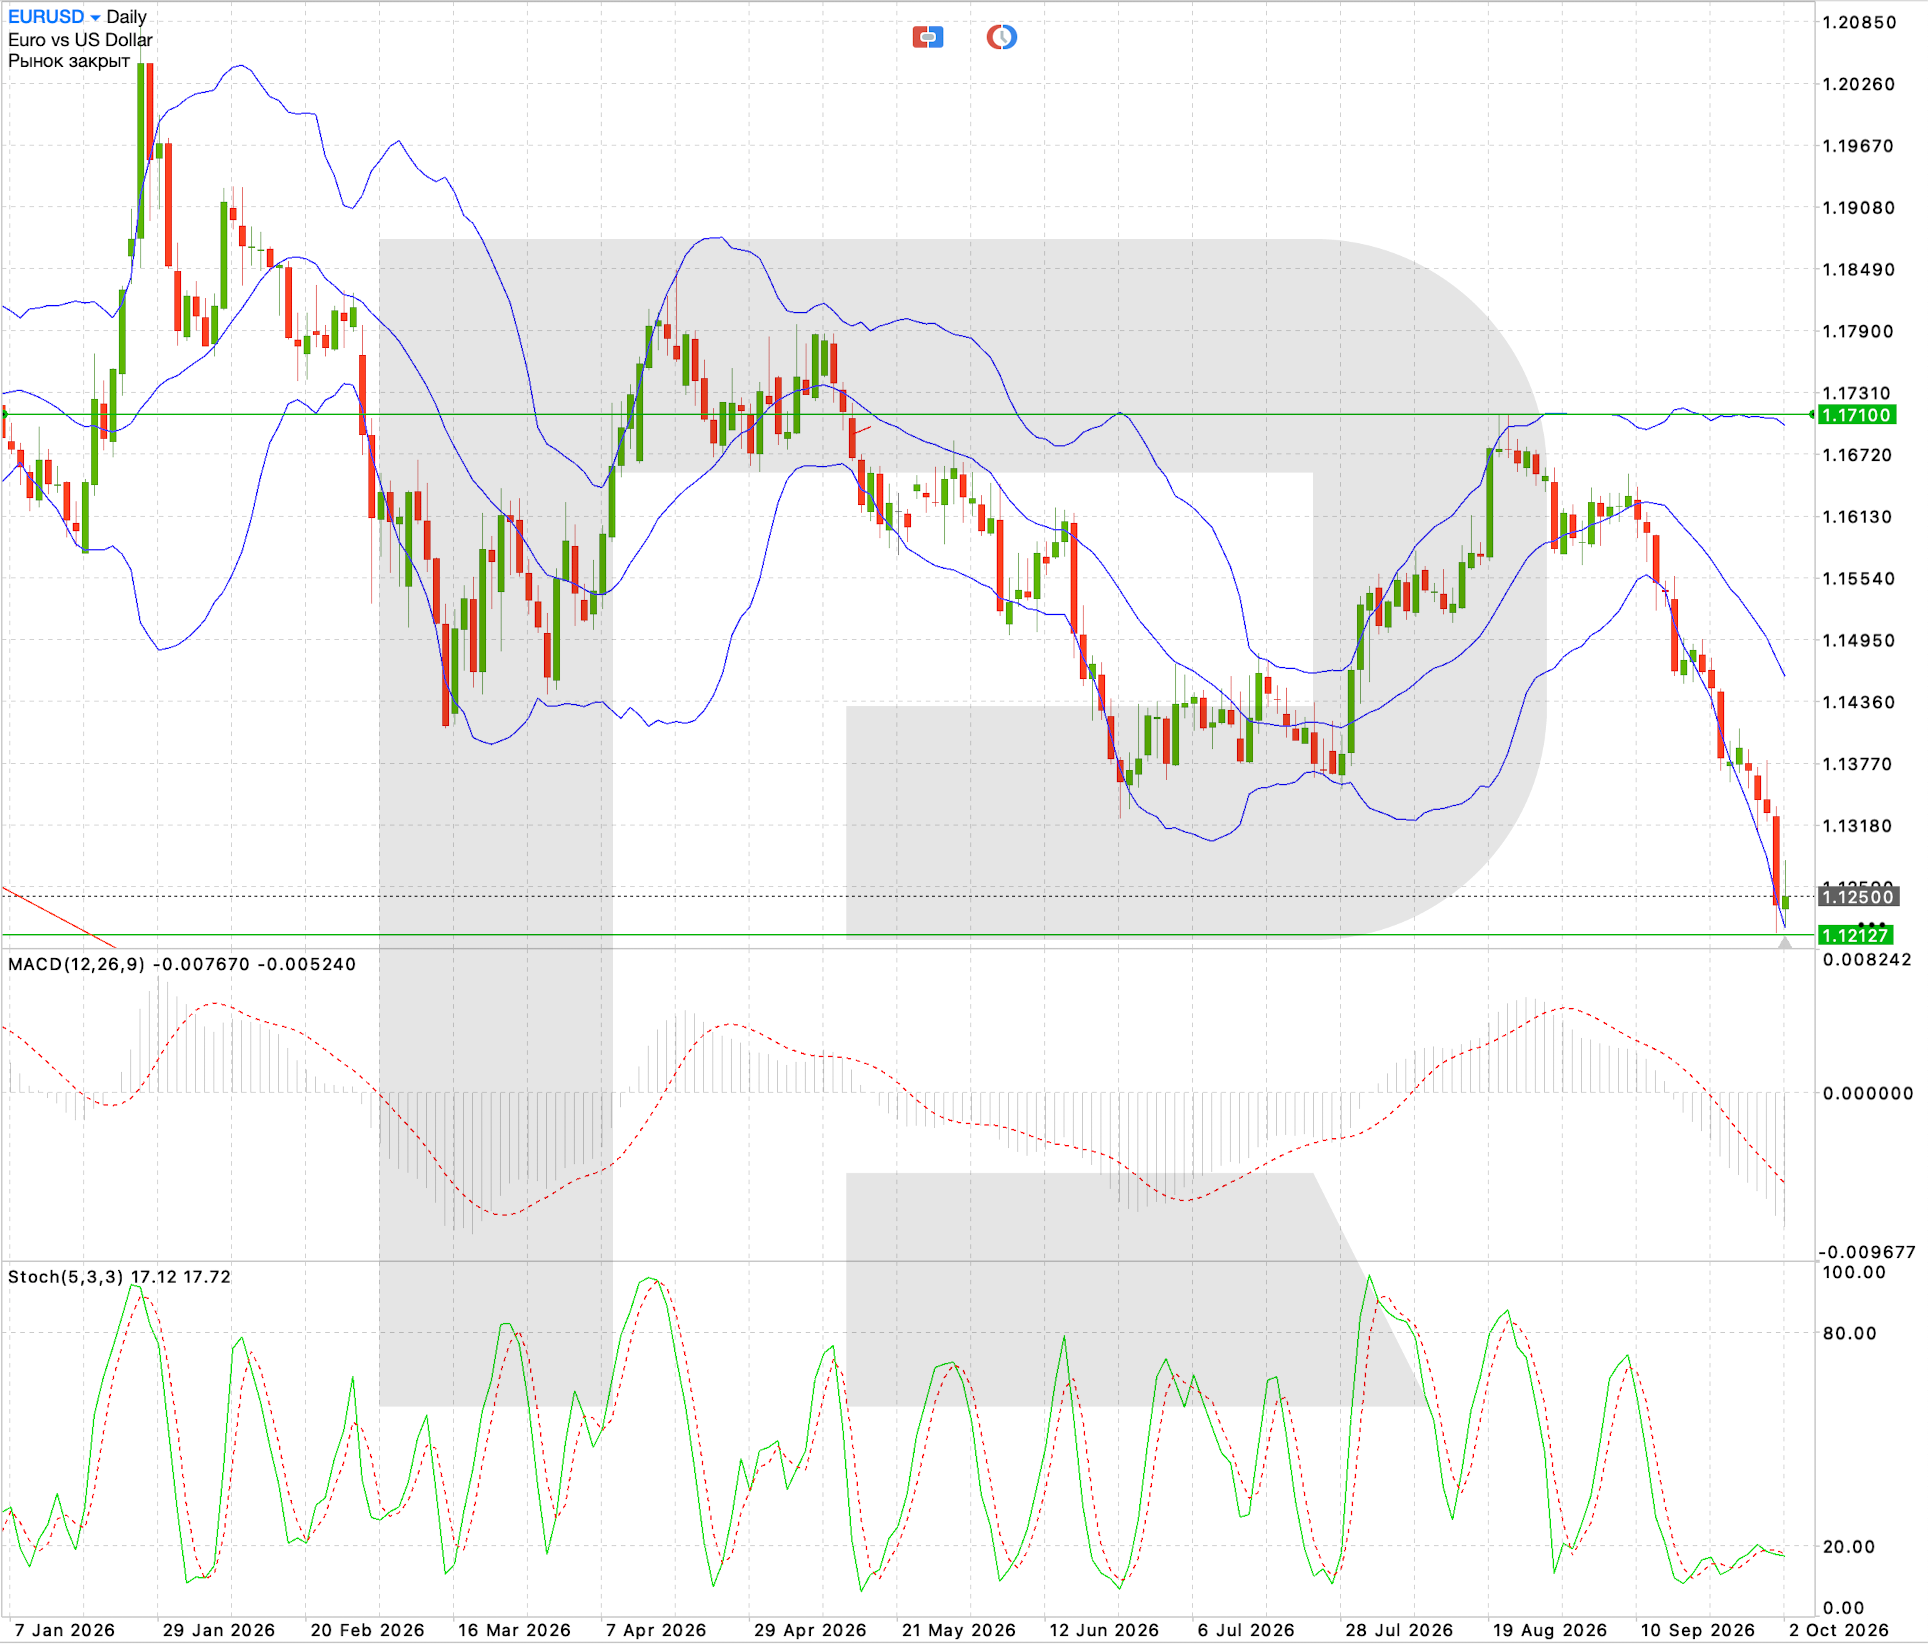This screenshot has width=1928, height=1646.
Task: Click the red-blue trade panel icon
Action: click(x=928, y=38)
